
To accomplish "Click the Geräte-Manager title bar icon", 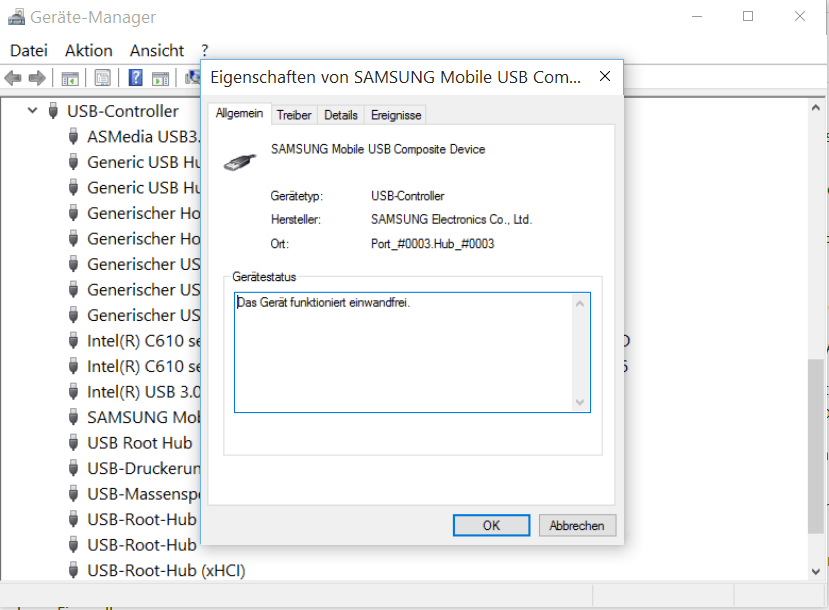I will [16, 17].
